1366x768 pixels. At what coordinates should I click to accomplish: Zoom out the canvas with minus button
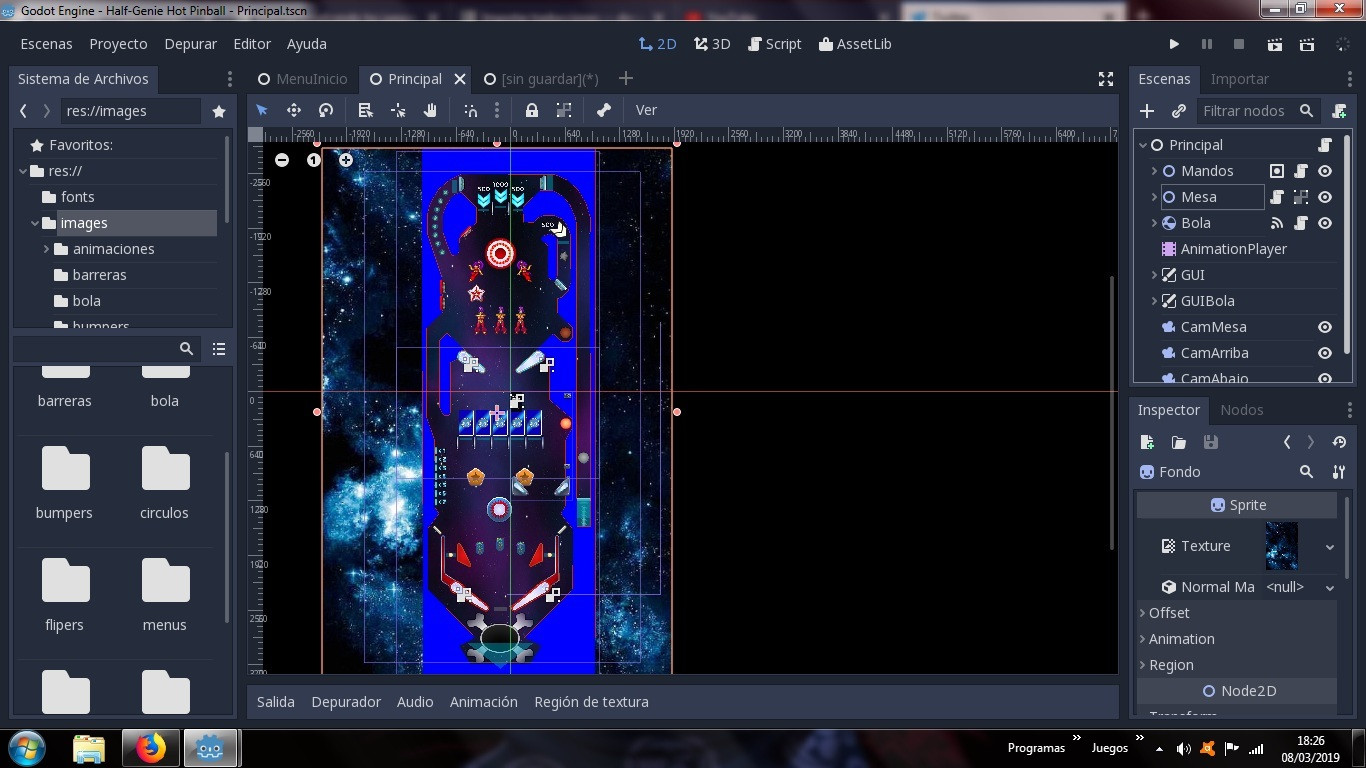tap(282, 160)
